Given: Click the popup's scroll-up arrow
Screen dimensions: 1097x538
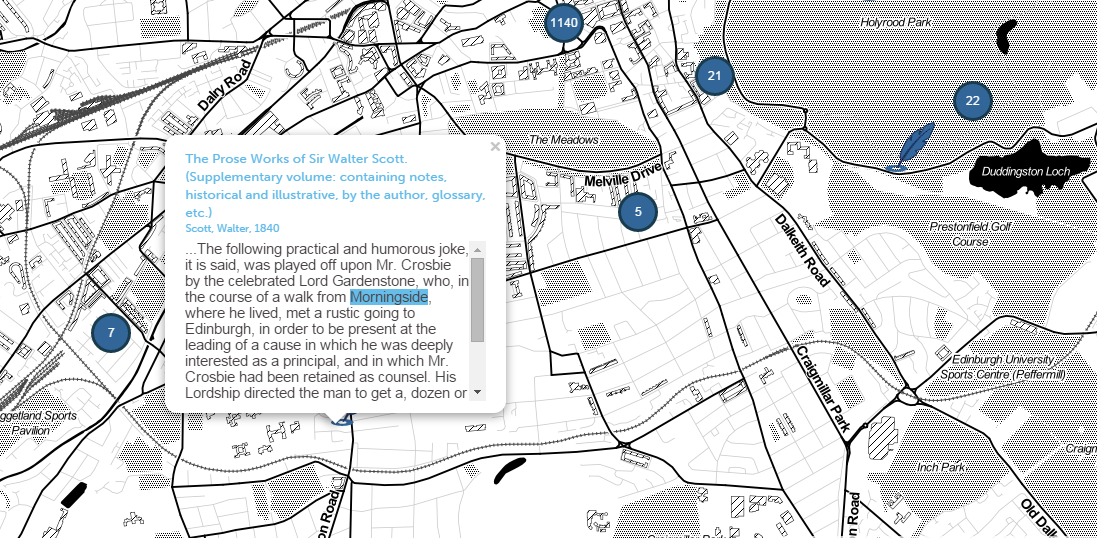Looking at the screenshot, I should tap(477, 250).
